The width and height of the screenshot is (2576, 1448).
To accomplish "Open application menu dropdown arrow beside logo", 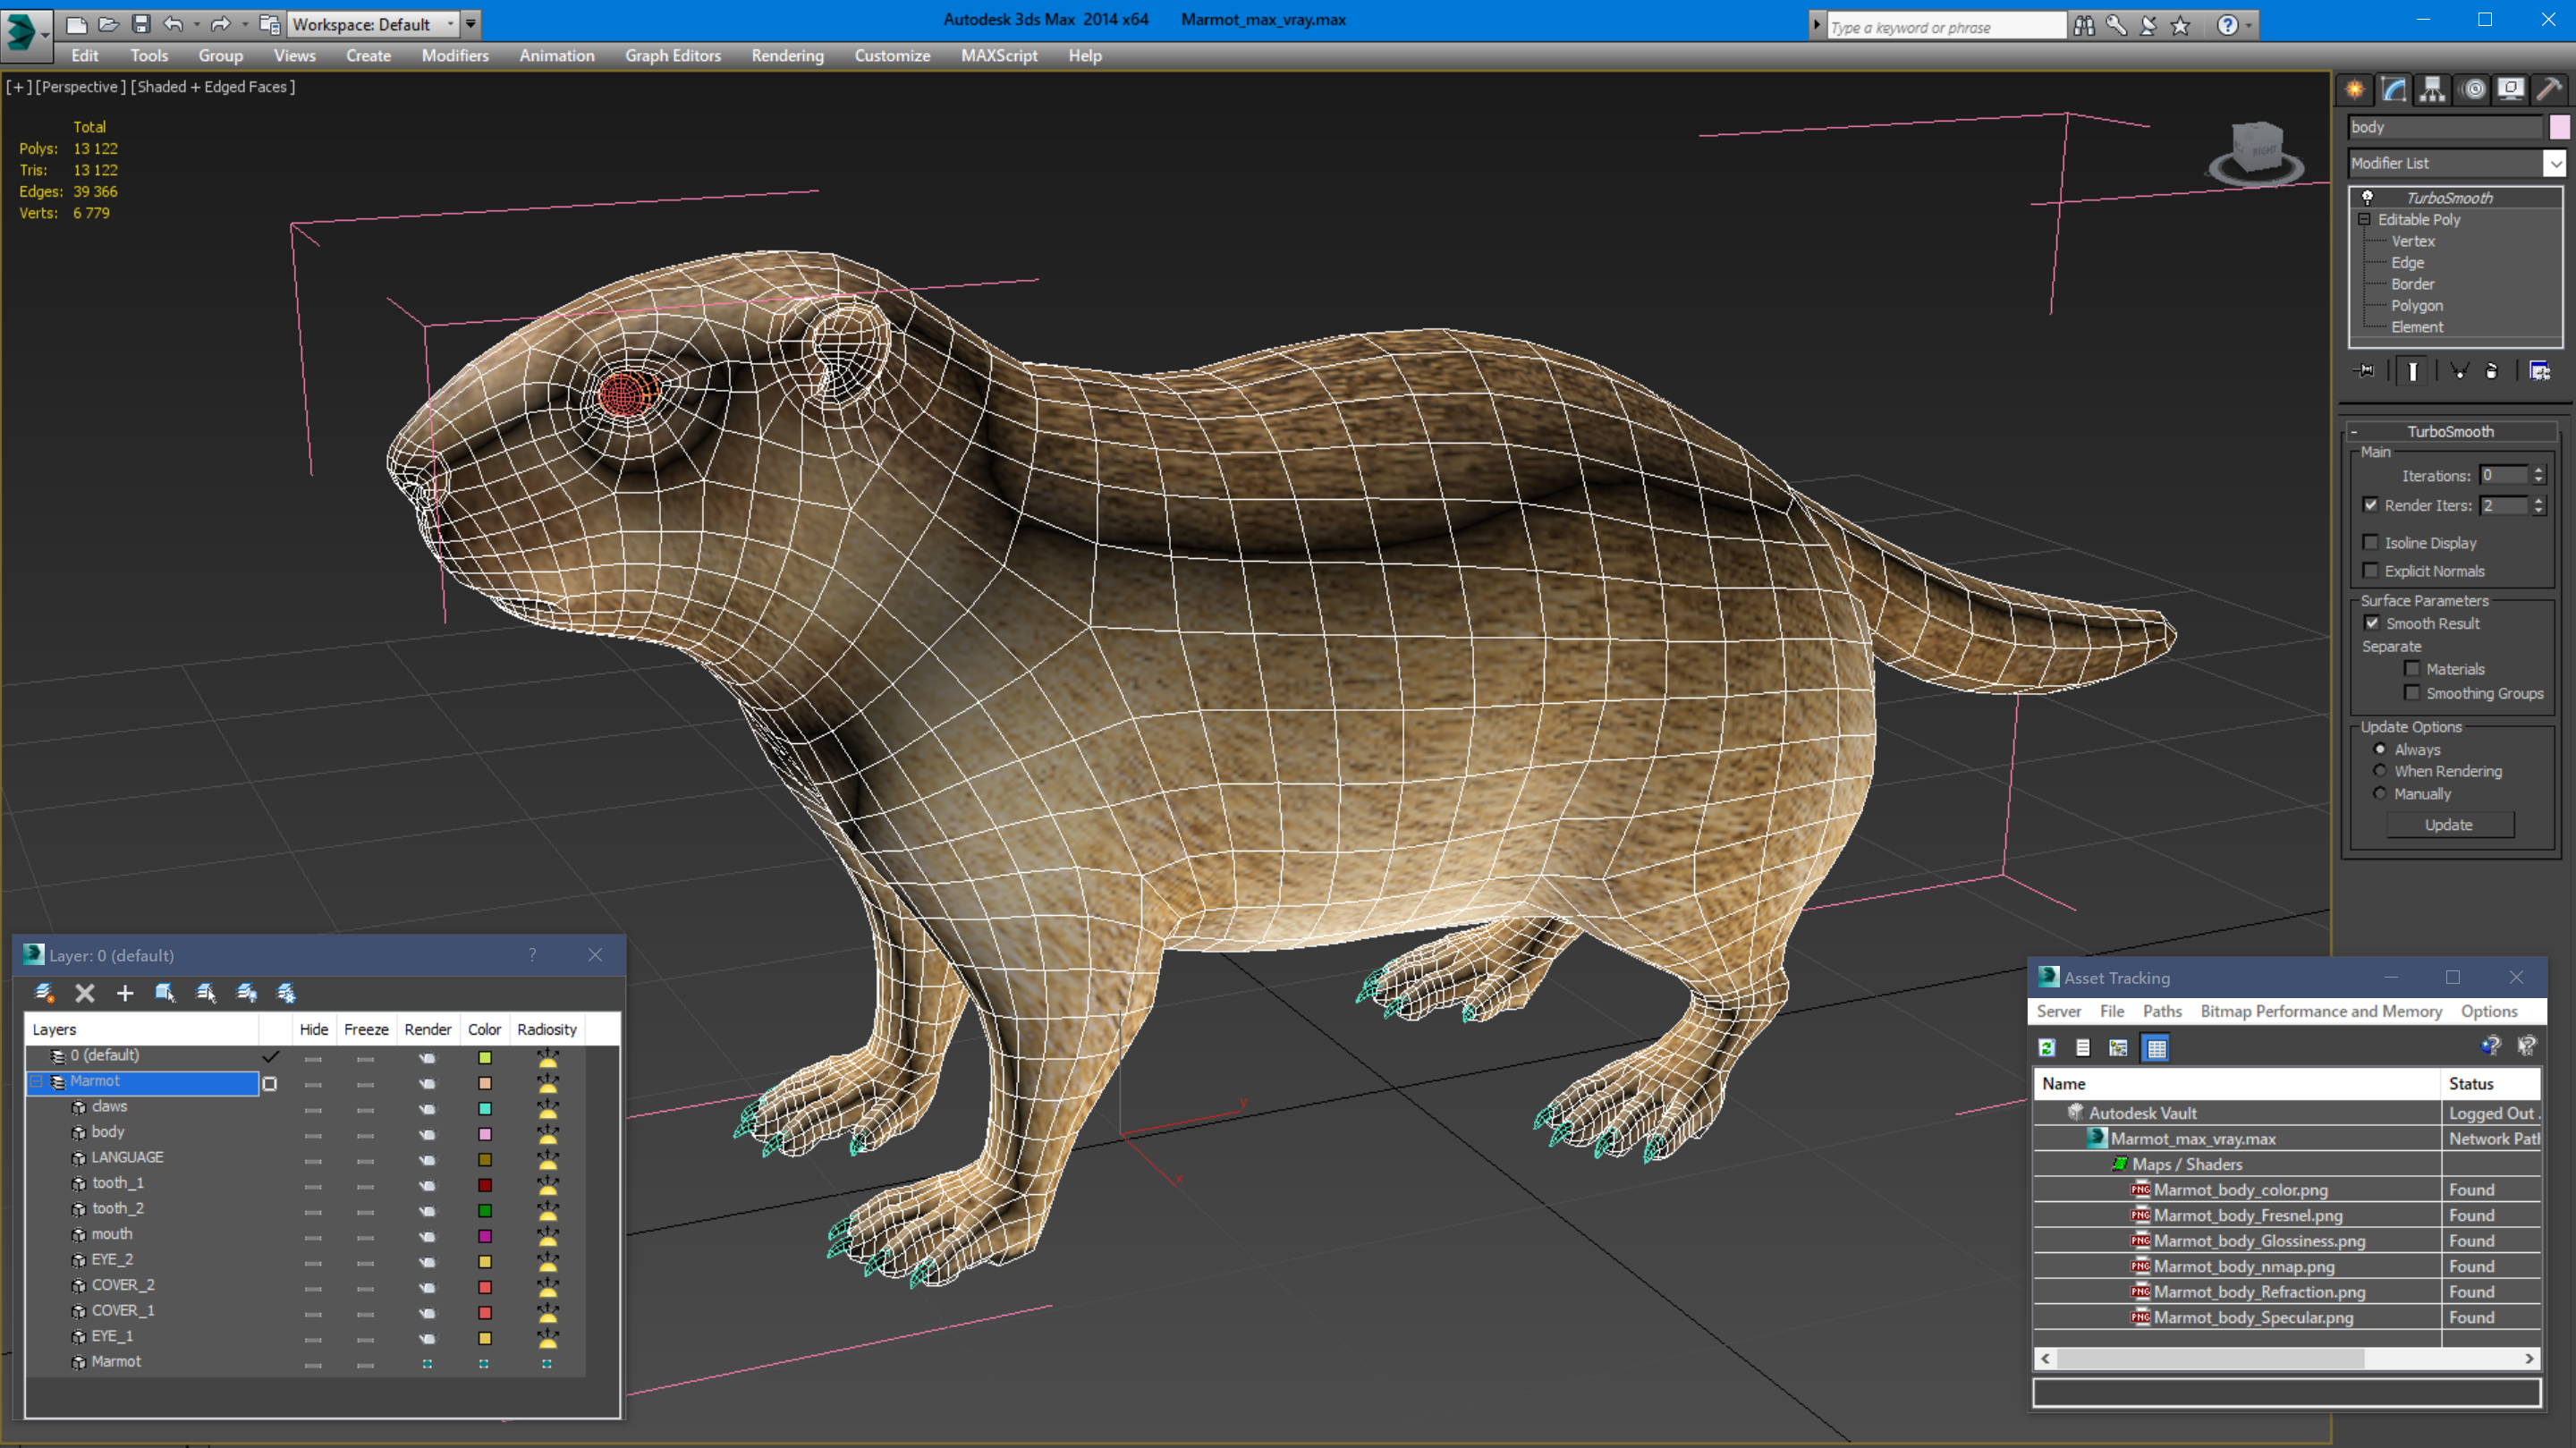I will click(x=45, y=34).
